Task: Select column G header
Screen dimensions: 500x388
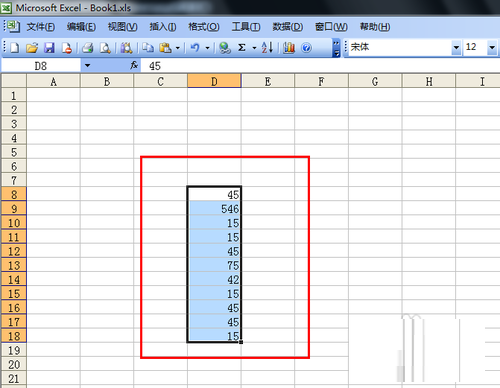Action: (375, 81)
